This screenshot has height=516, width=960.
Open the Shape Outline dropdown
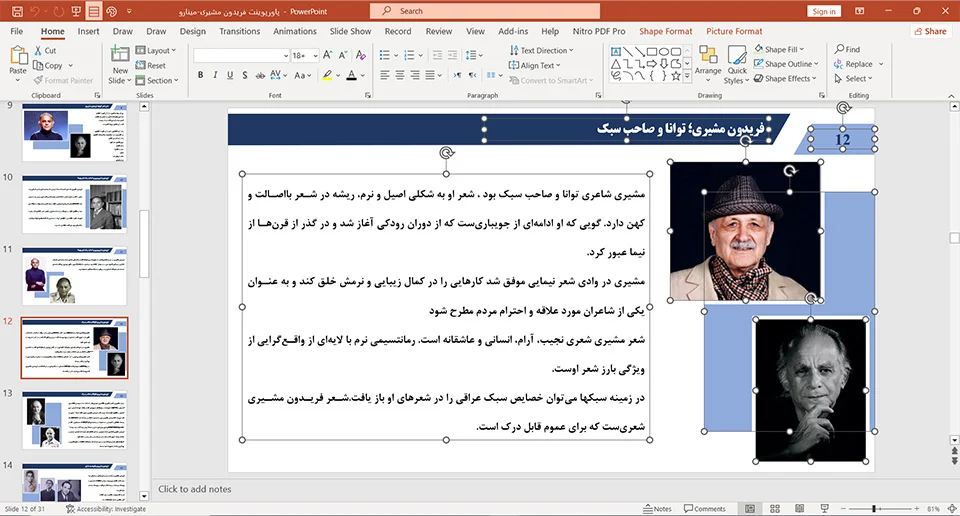tap(786, 64)
